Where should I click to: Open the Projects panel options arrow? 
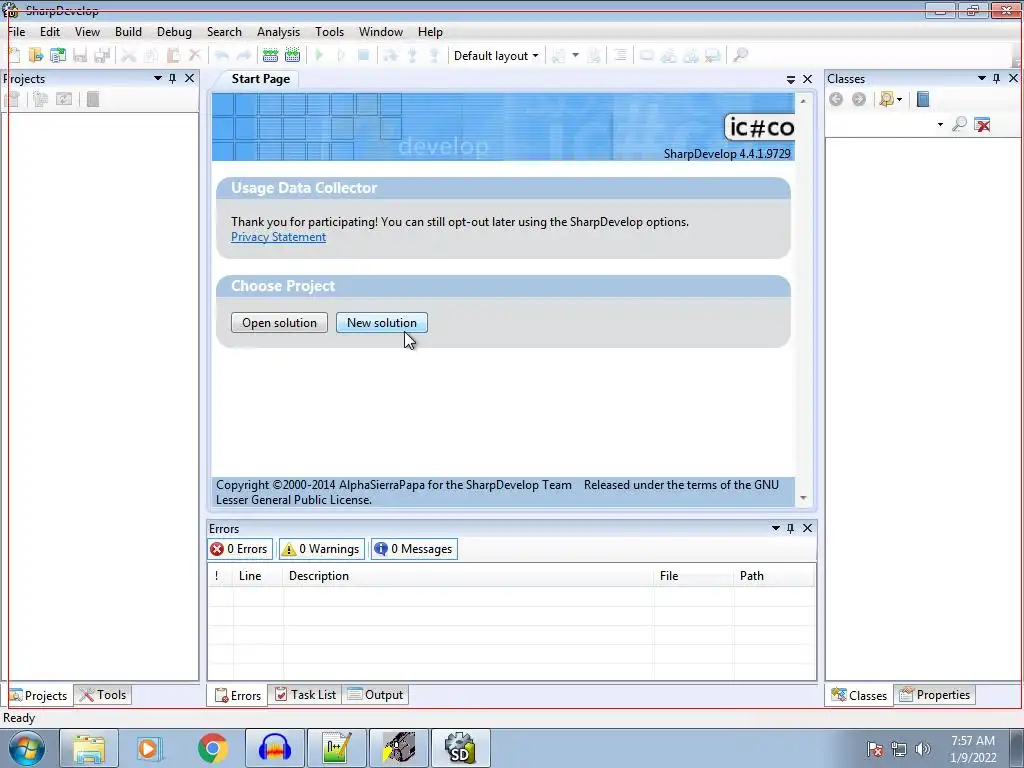[157, 78]
